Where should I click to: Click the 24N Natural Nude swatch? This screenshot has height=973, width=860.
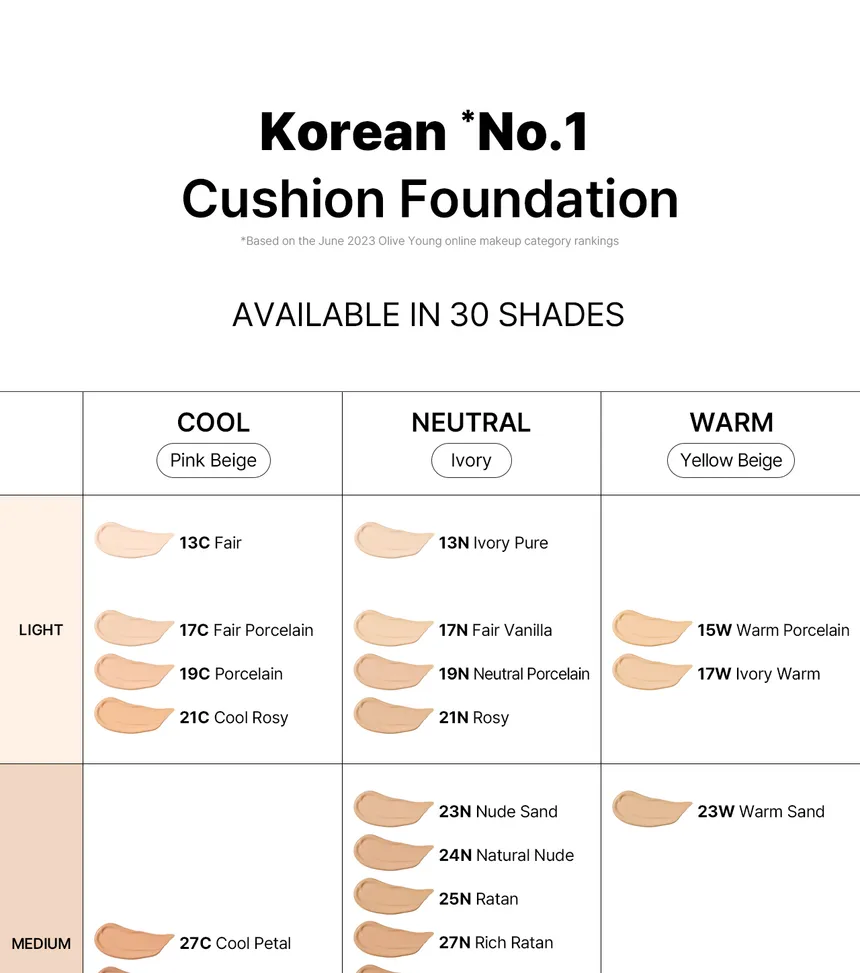[392, 853]
